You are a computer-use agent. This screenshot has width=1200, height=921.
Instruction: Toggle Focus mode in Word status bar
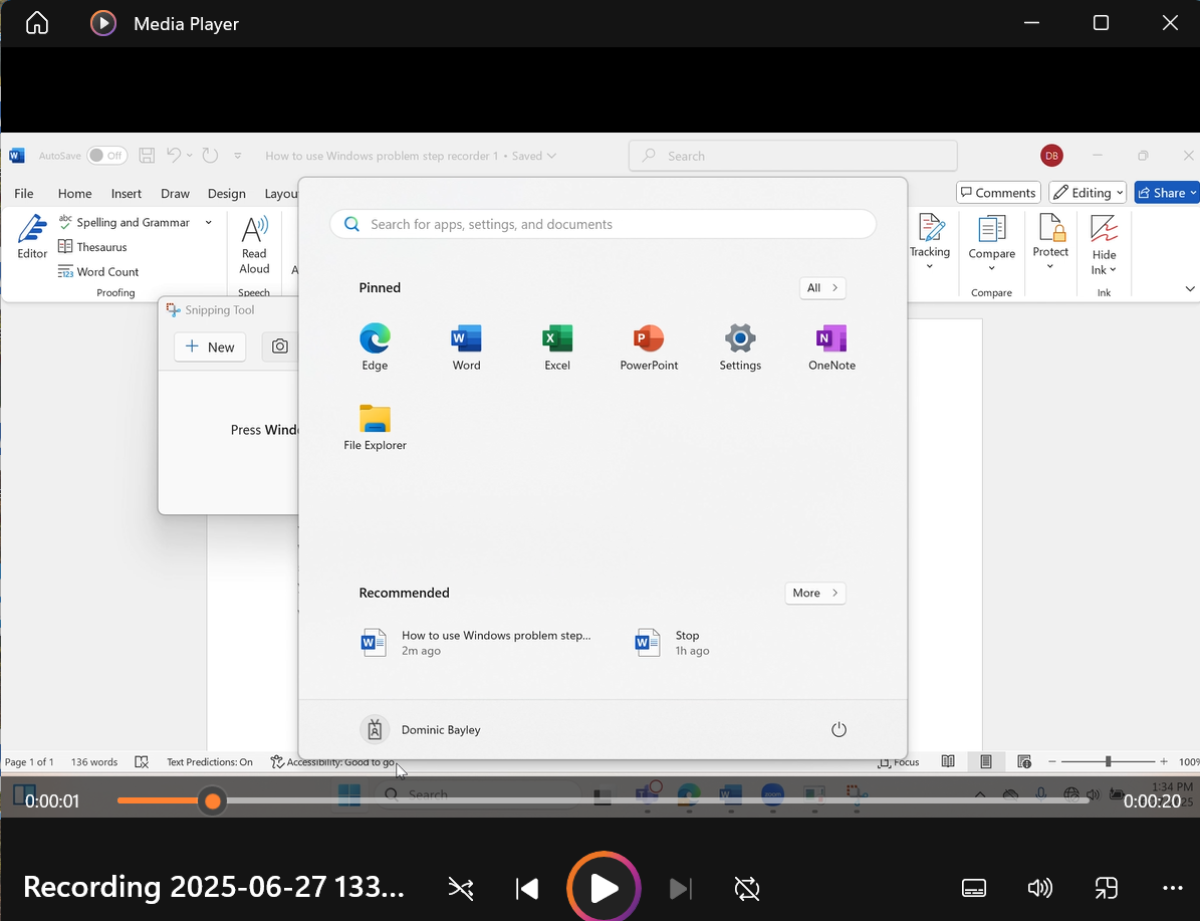tap(898, 762)
